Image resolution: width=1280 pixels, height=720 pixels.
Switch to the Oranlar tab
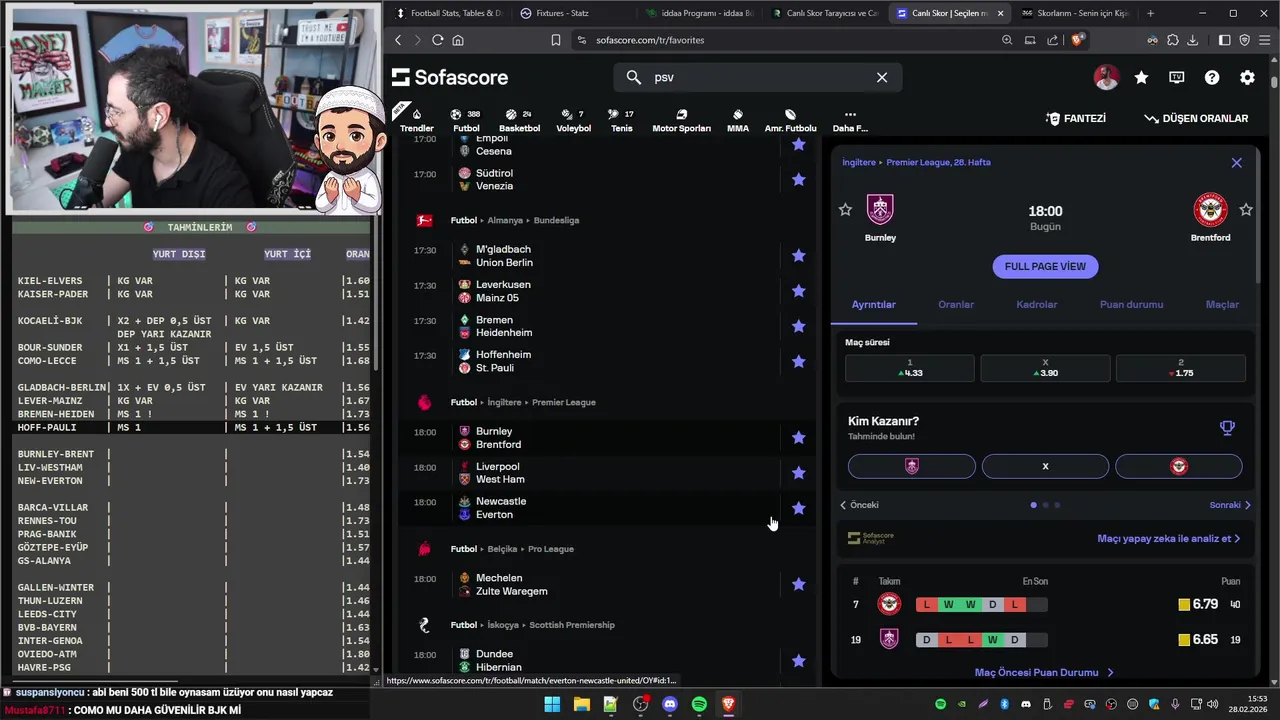pyautogui.click(x=956, y=304)
